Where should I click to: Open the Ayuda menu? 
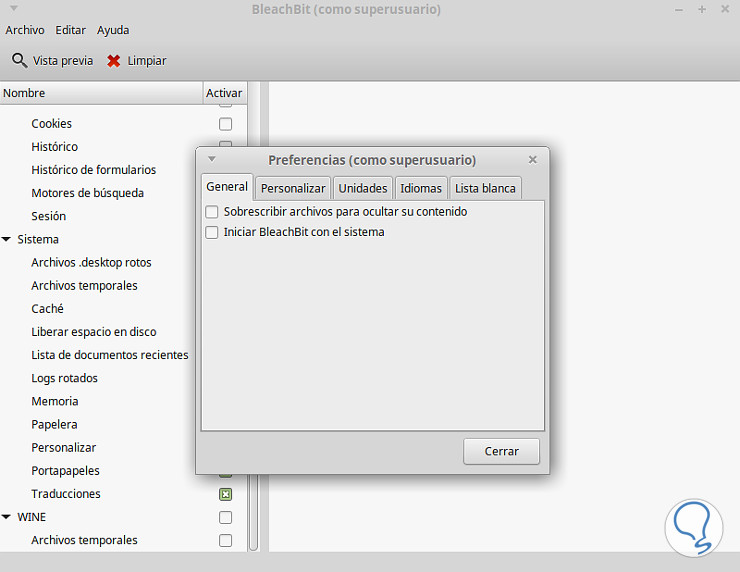point(113,30)
